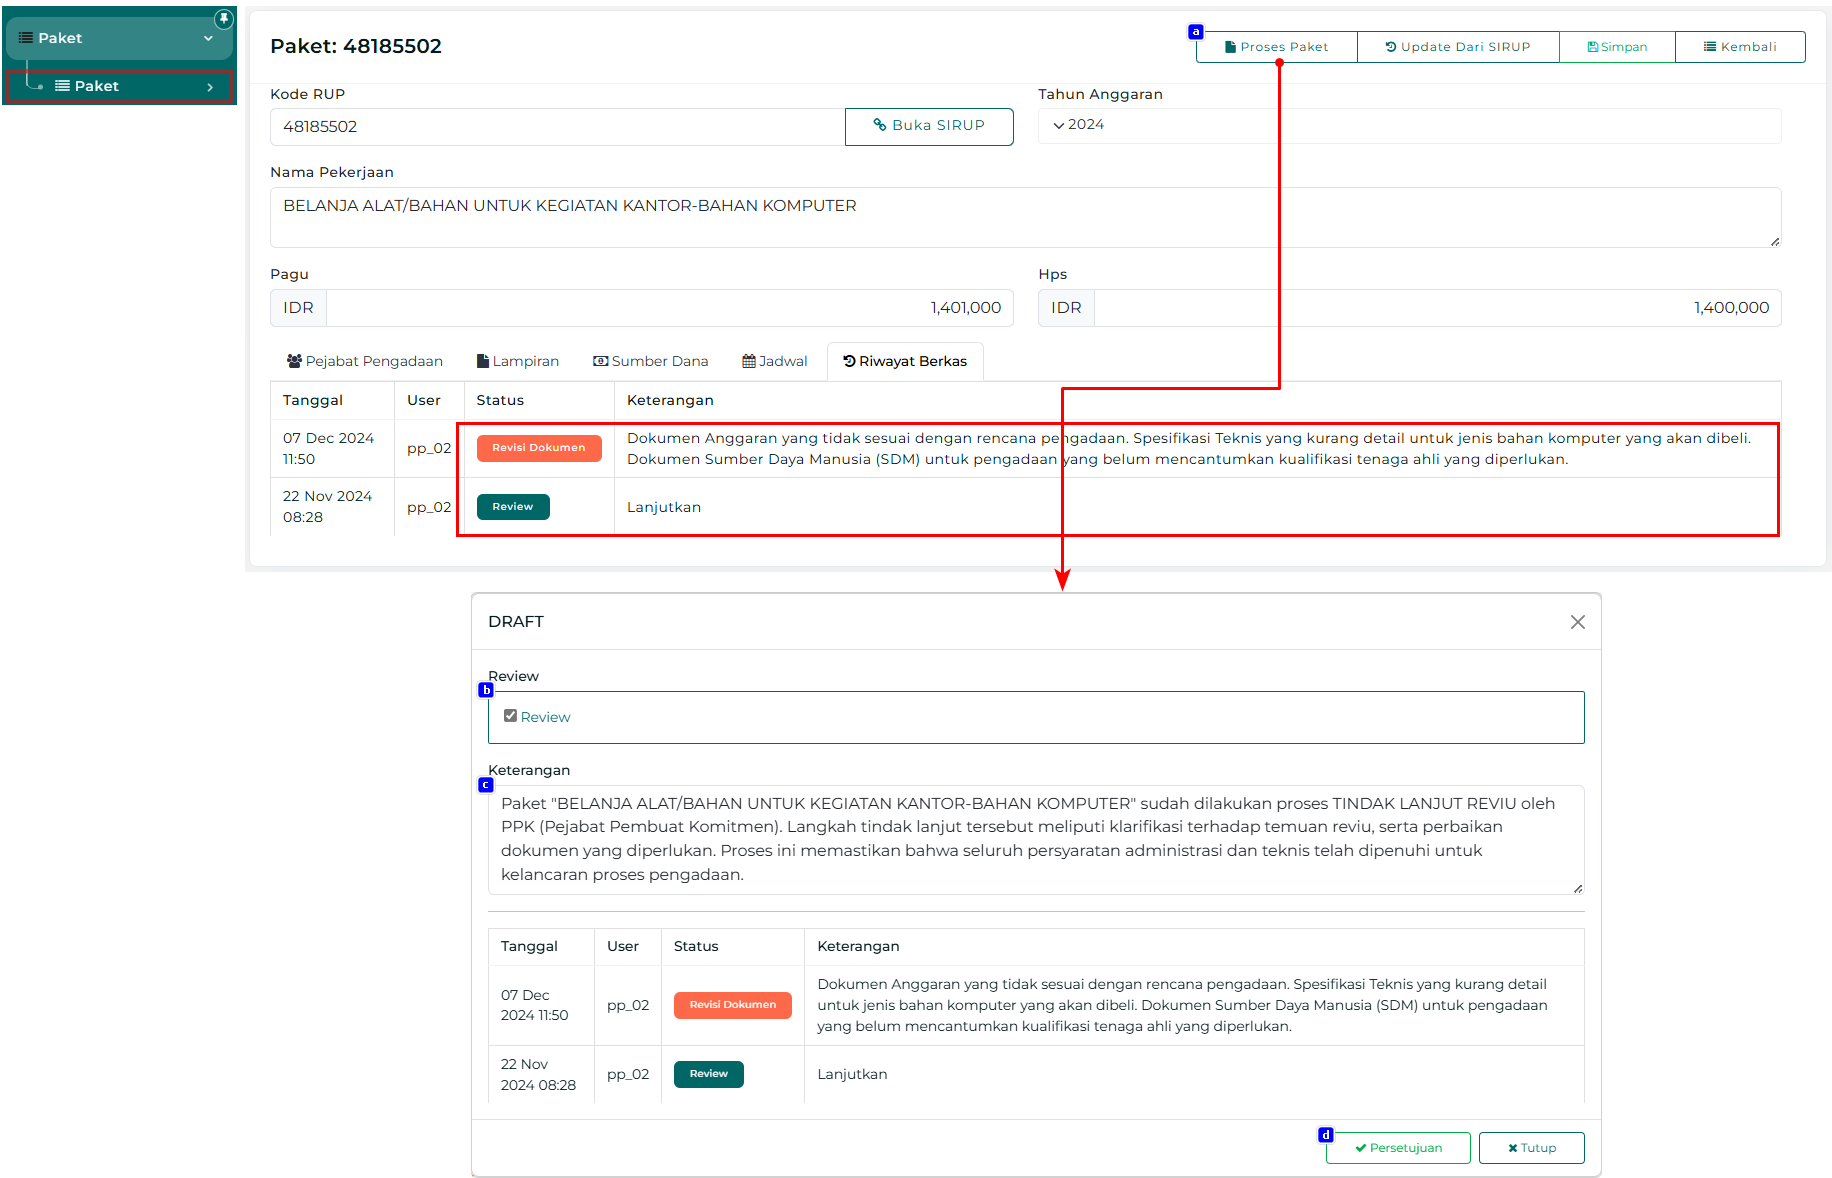Open Buka SIRUP link button
Screen dimensions: 1832x1178
click(x=929, y=126)
